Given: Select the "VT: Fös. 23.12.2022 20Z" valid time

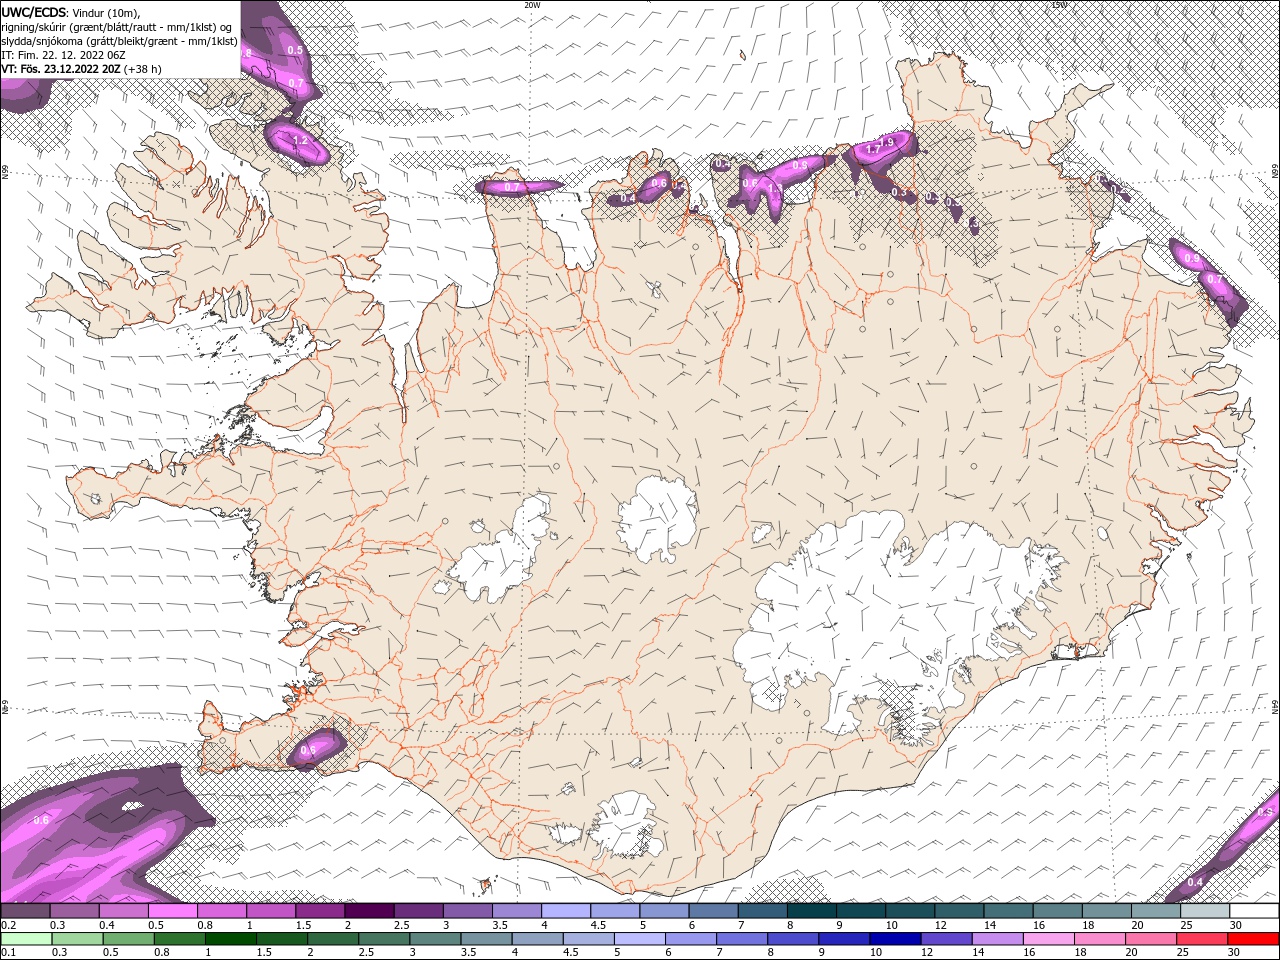Looking at the screenshot, I should click(61, 69).
